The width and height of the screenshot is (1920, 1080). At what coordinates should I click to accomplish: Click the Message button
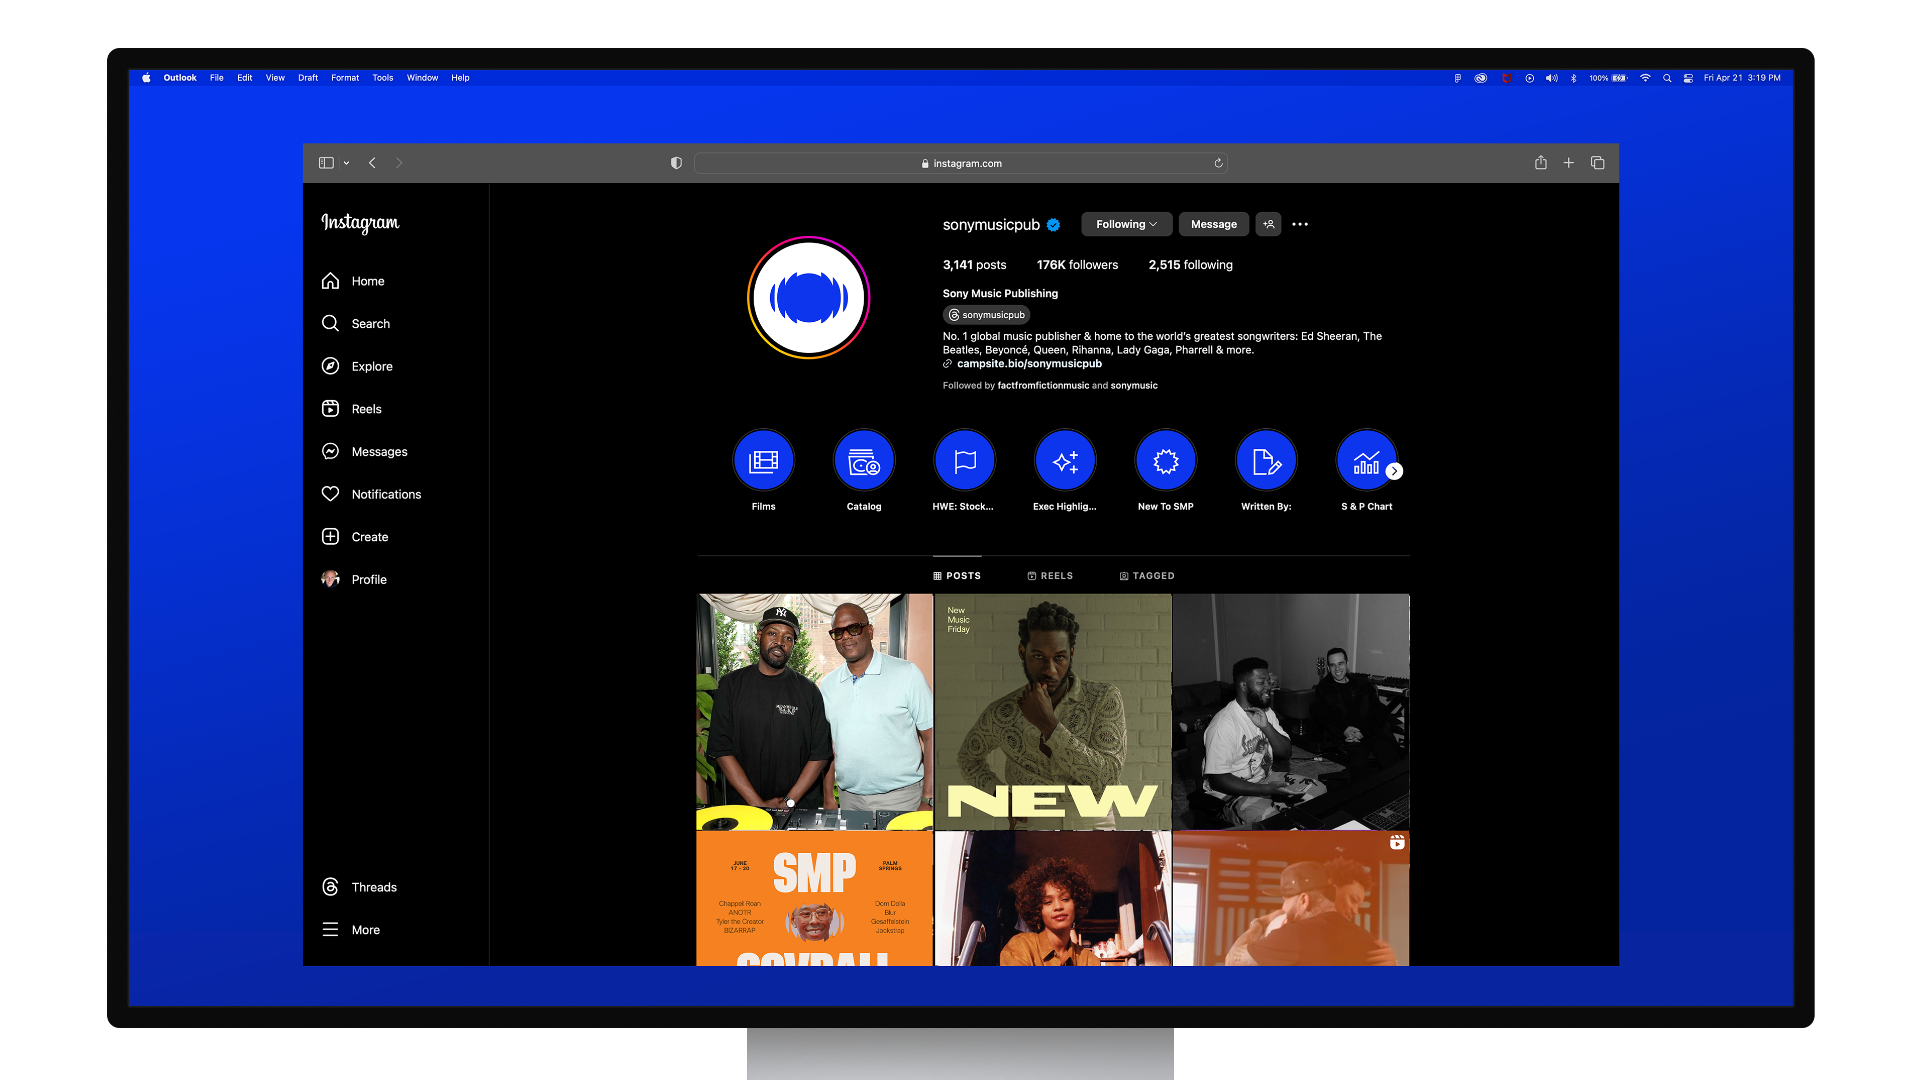pyautogui.click(x=1214, y=224)
